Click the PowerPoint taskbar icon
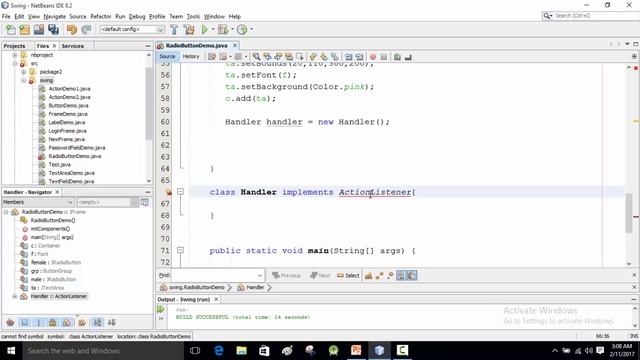640x360 pixels. click(356, 350)
